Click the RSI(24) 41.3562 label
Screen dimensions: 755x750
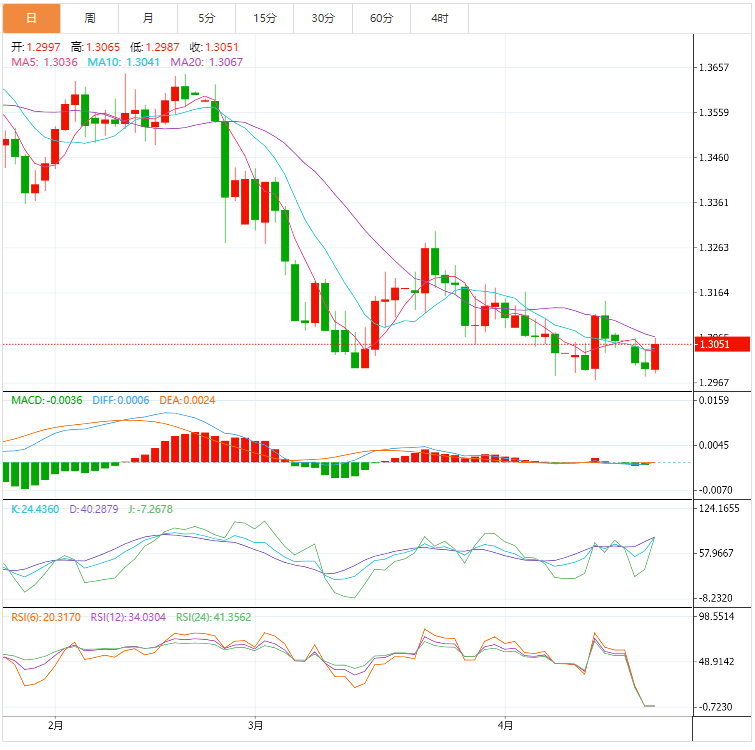click(x=213, y=617)
